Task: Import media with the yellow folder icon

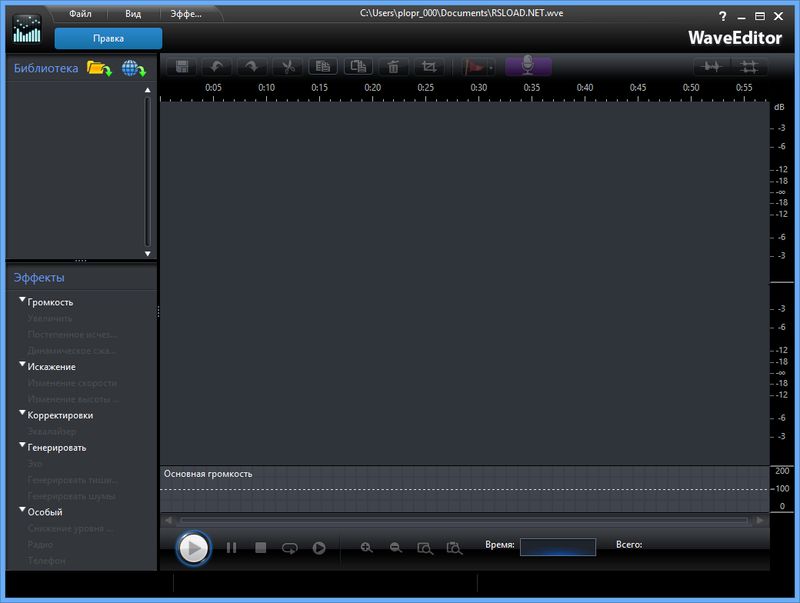Action: pyautogui.click(x=99, y=68)
